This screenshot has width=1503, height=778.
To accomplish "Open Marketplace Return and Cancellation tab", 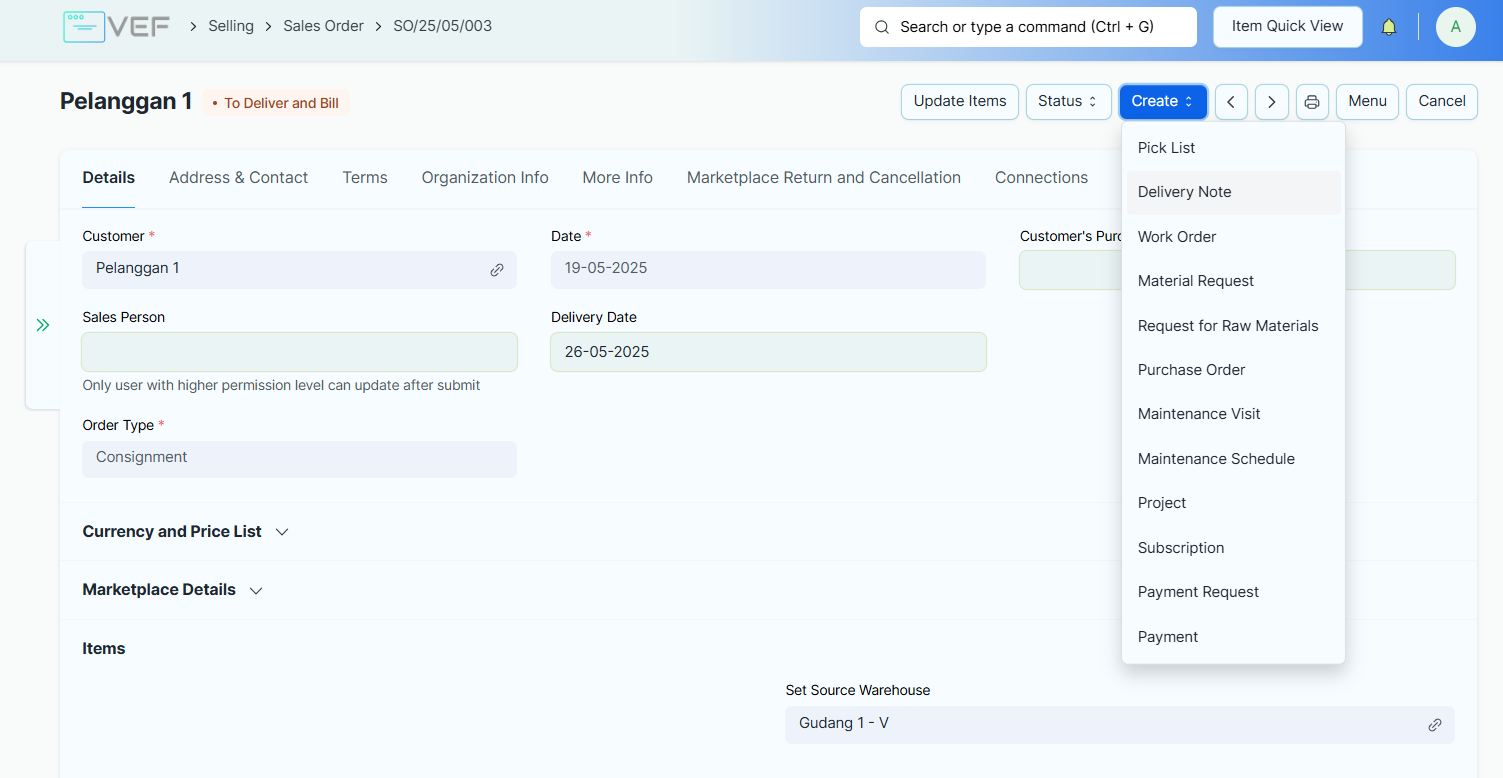I will click(824, 178).
